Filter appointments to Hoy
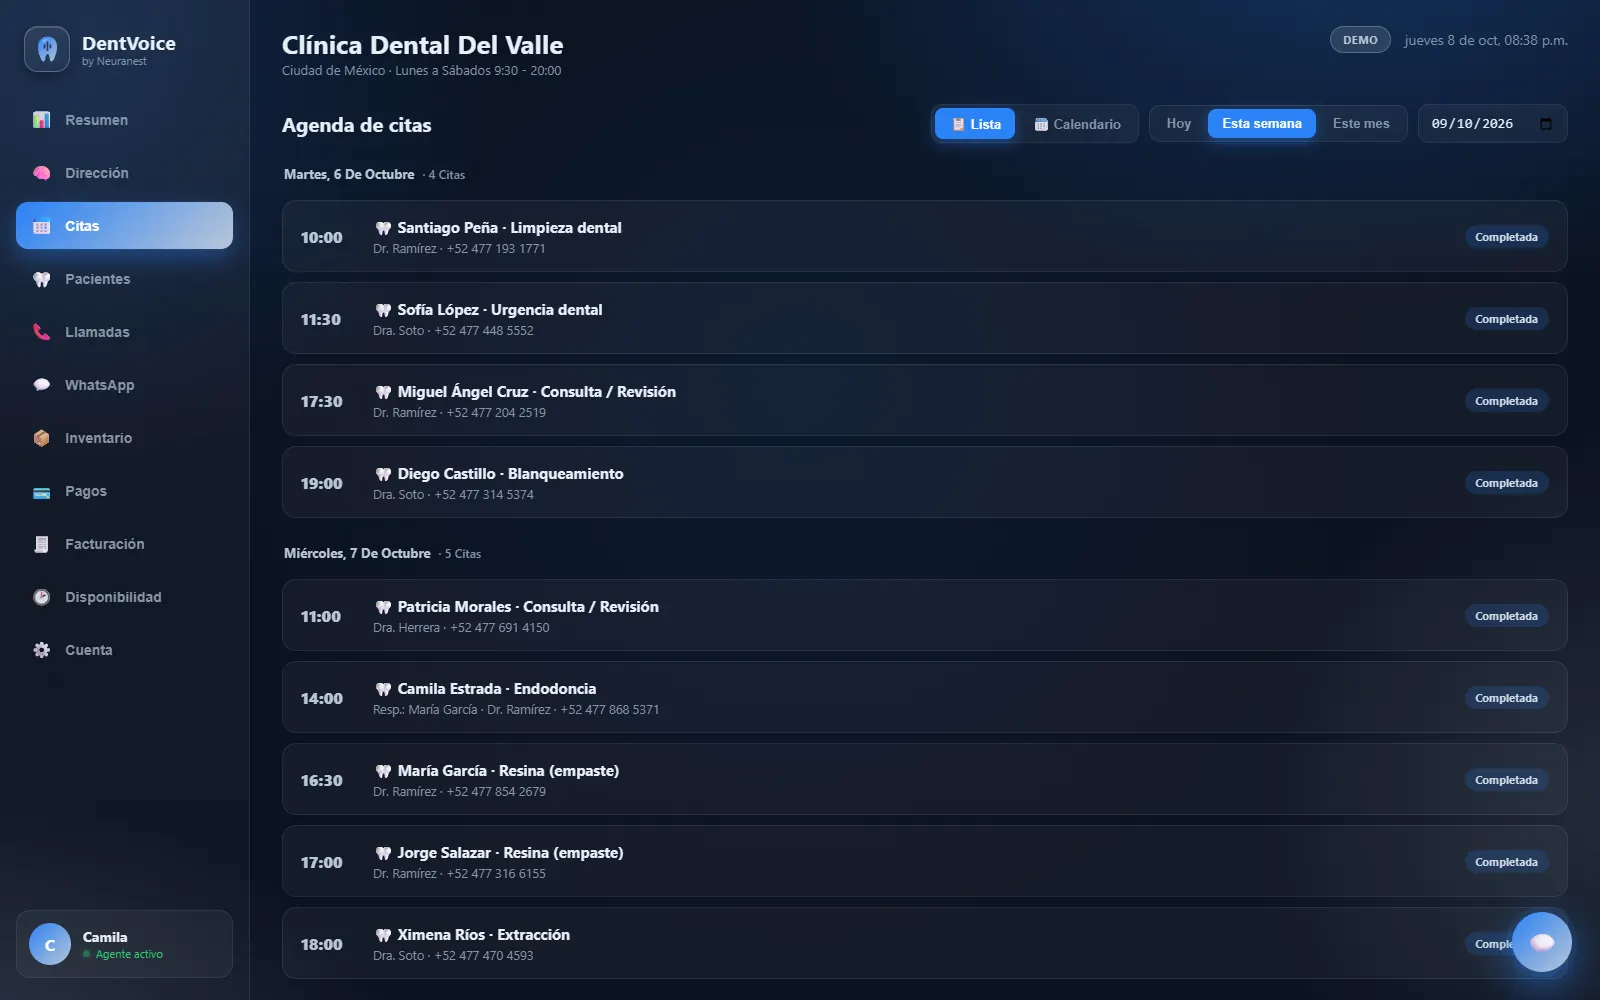Viewport: 1600px width, 1000px height. coord(1178,124)
